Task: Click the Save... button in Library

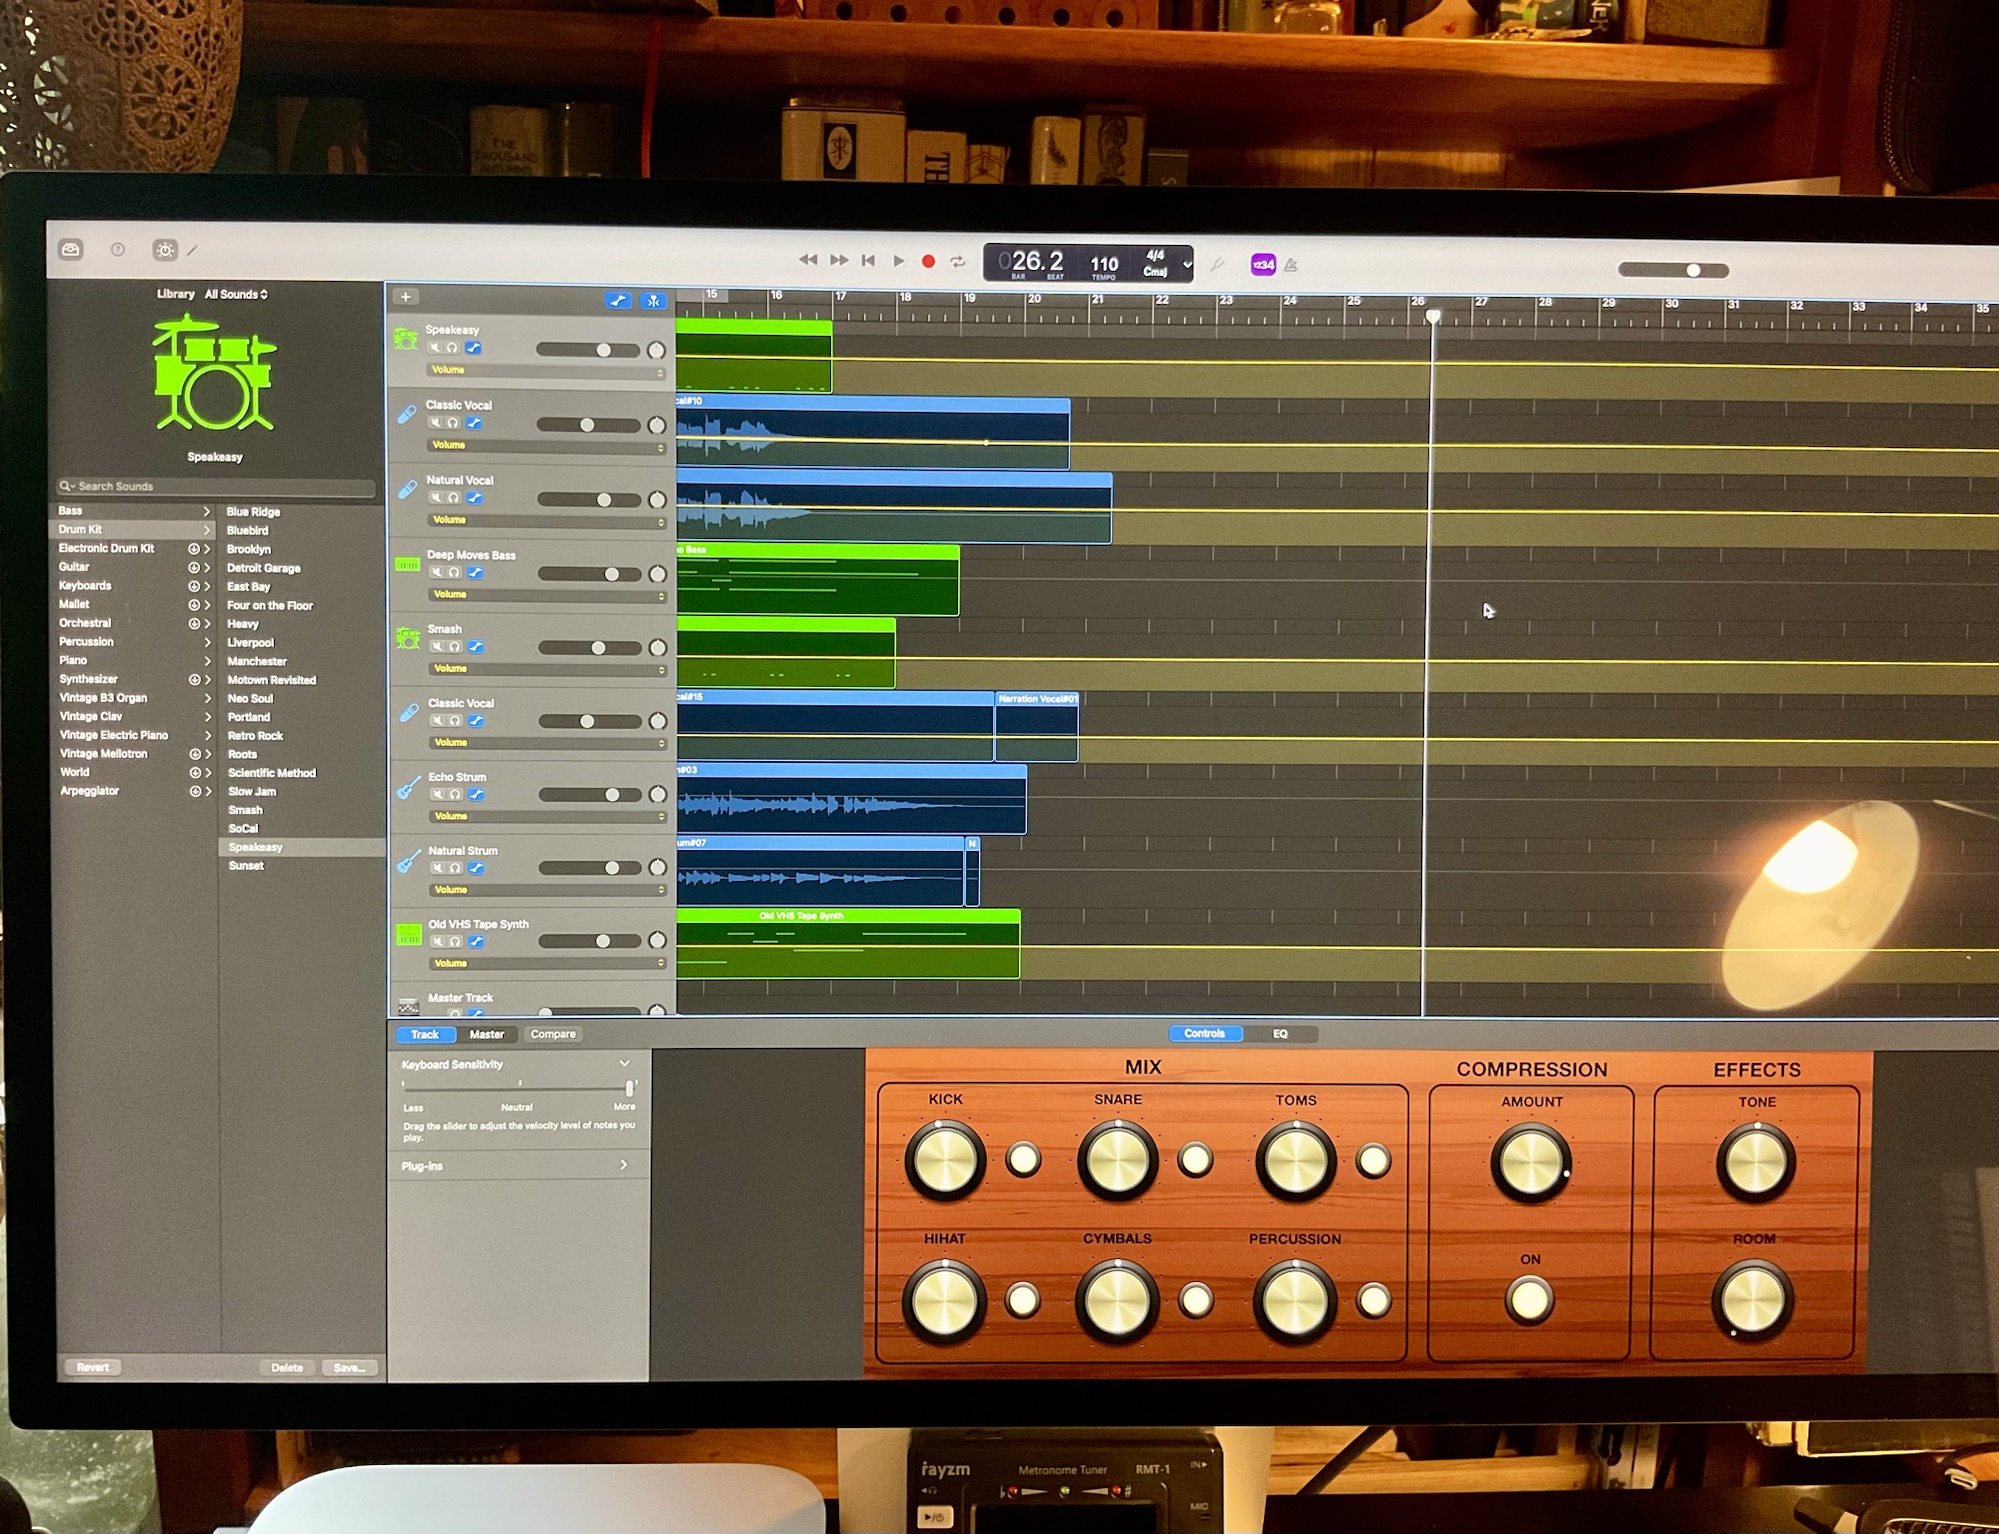Action: 349,1368
